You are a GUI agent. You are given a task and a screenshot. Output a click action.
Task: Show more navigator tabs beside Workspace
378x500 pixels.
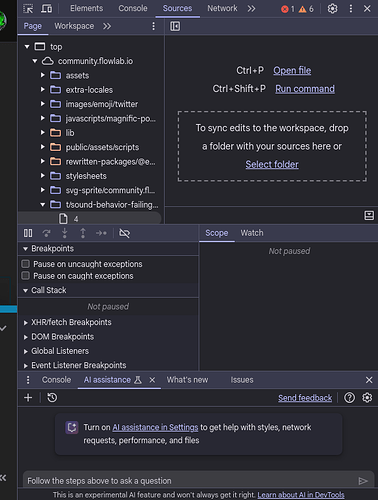tap(107, 26)
